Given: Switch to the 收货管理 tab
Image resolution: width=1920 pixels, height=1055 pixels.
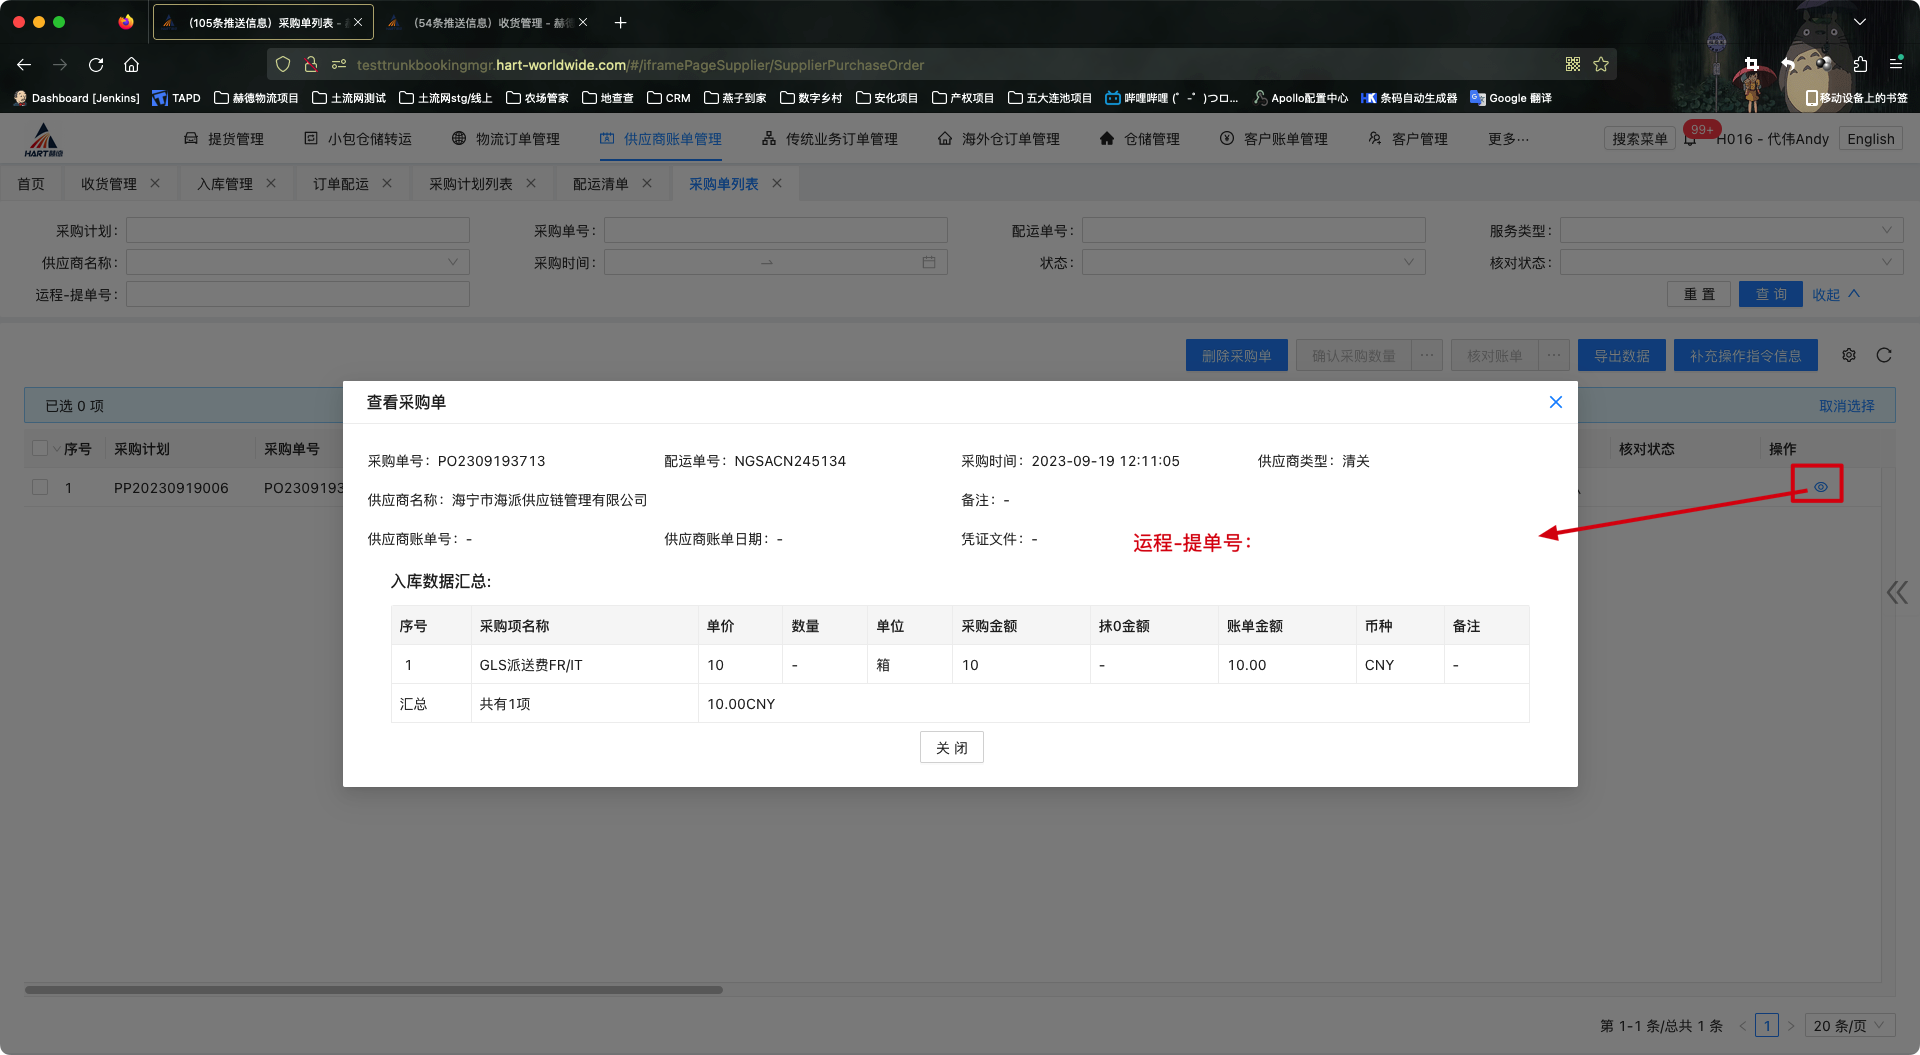Looking at the screenshot, I should coord(108,184).
